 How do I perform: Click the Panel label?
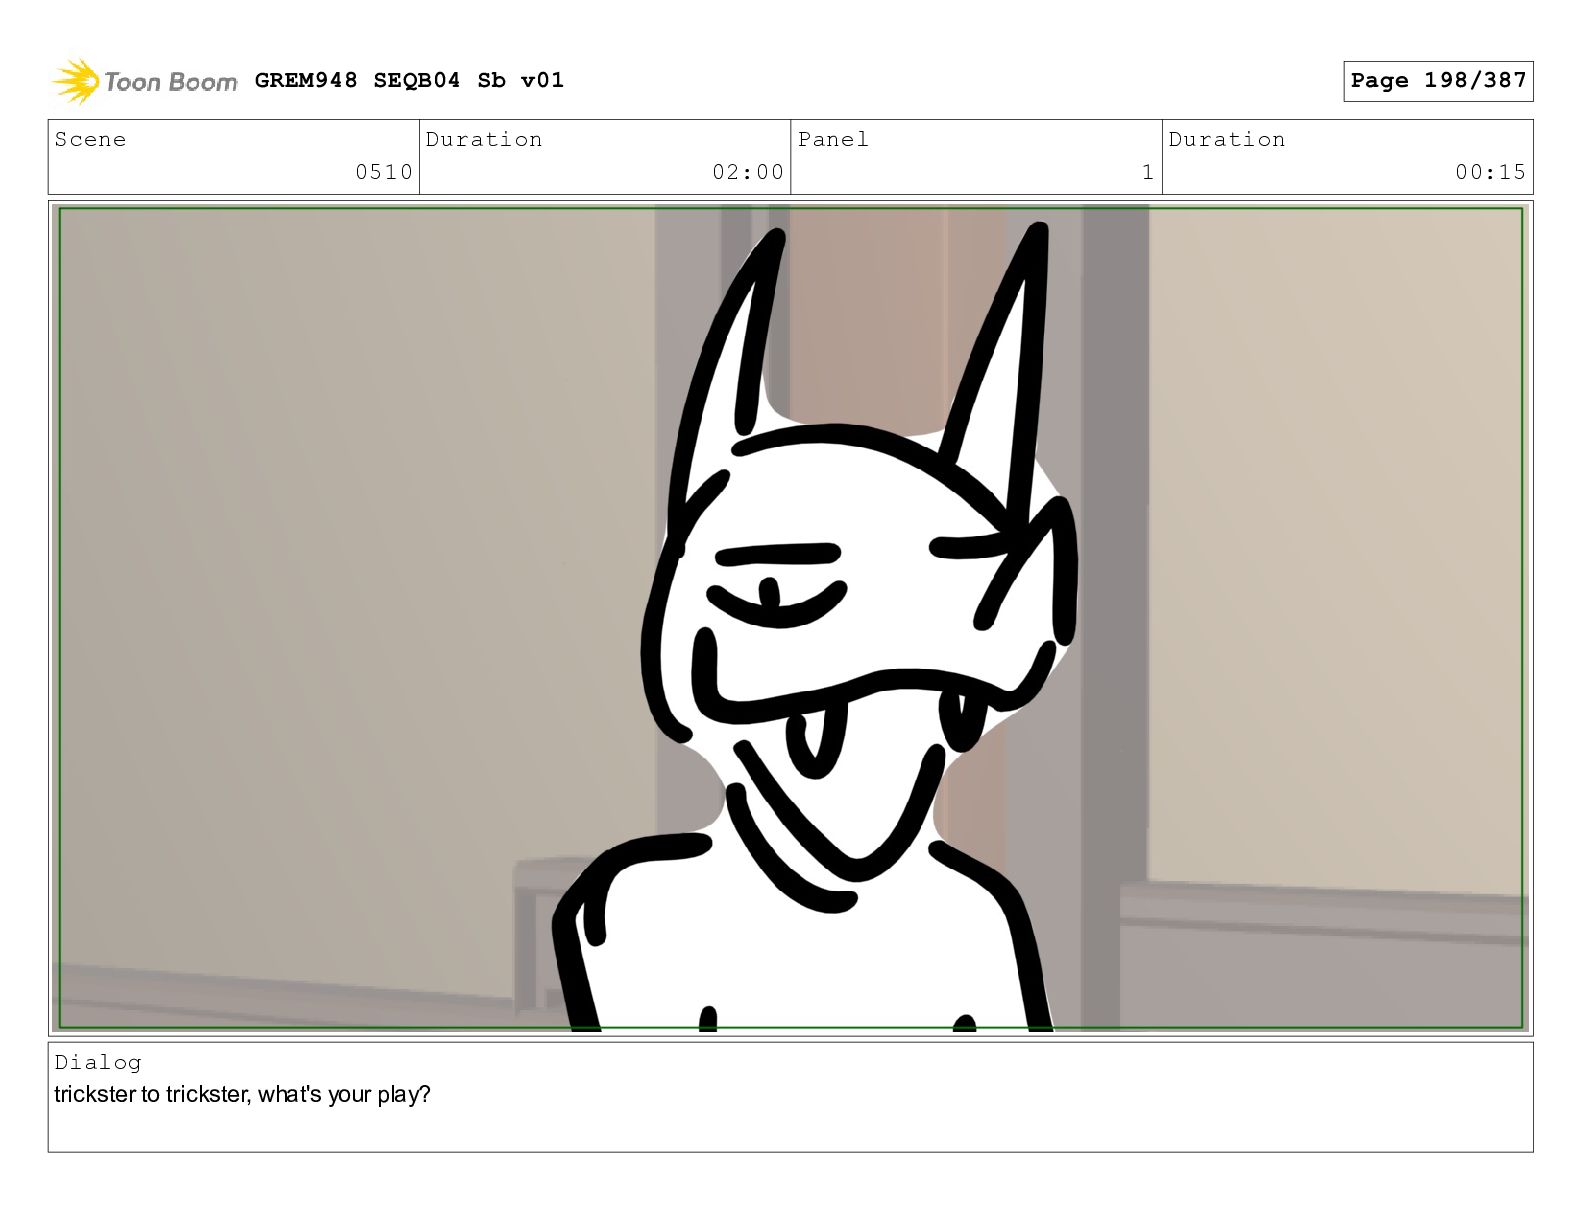[x=833, y=139]
